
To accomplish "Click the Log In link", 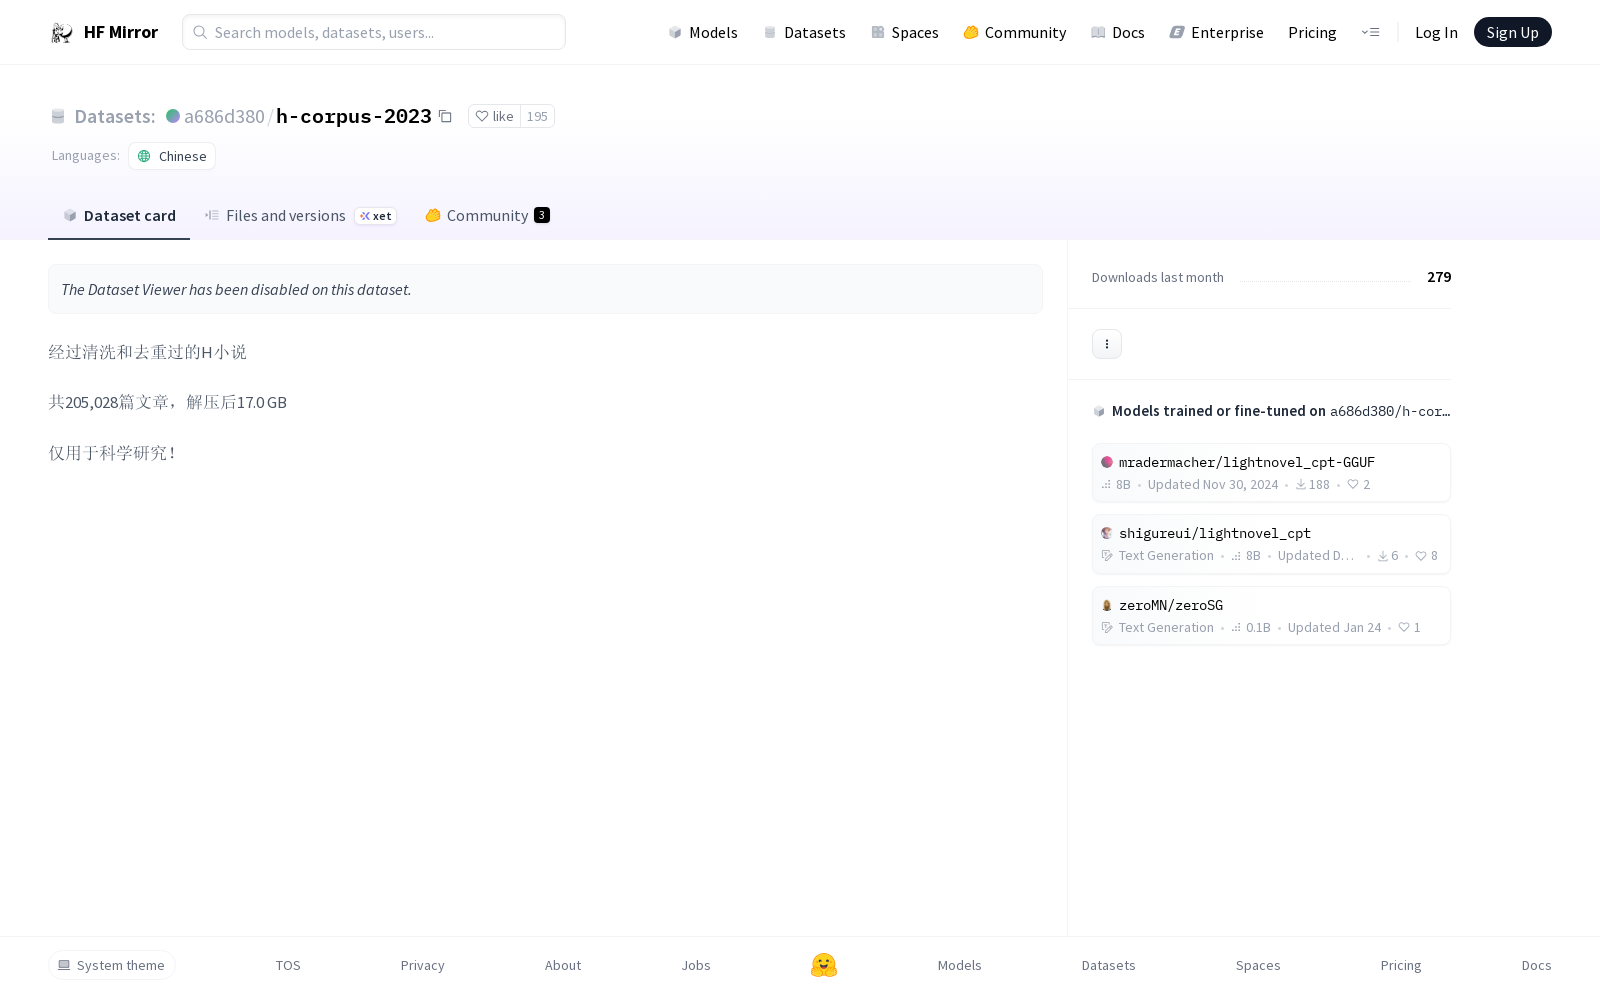I will click(x=1436, y=33).
